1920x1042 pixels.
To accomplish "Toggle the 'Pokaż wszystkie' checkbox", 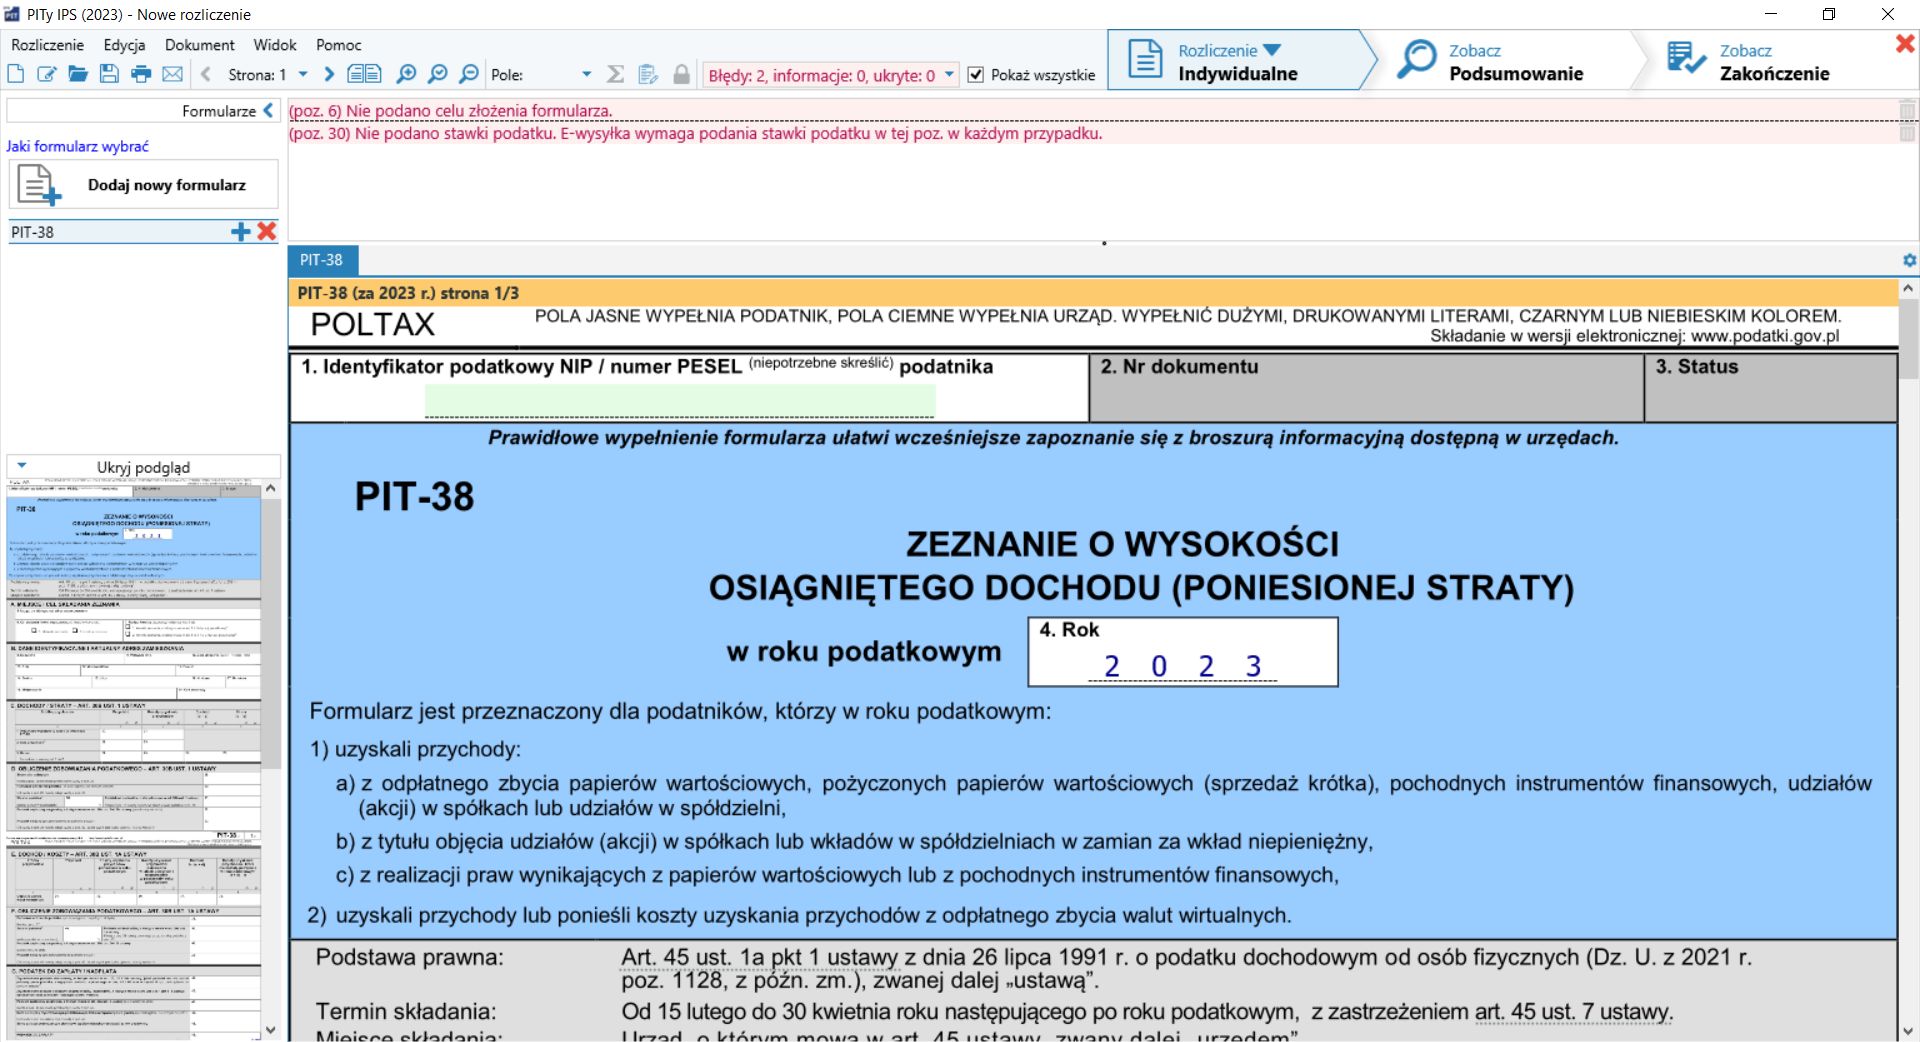I will [x=976, y=75].
